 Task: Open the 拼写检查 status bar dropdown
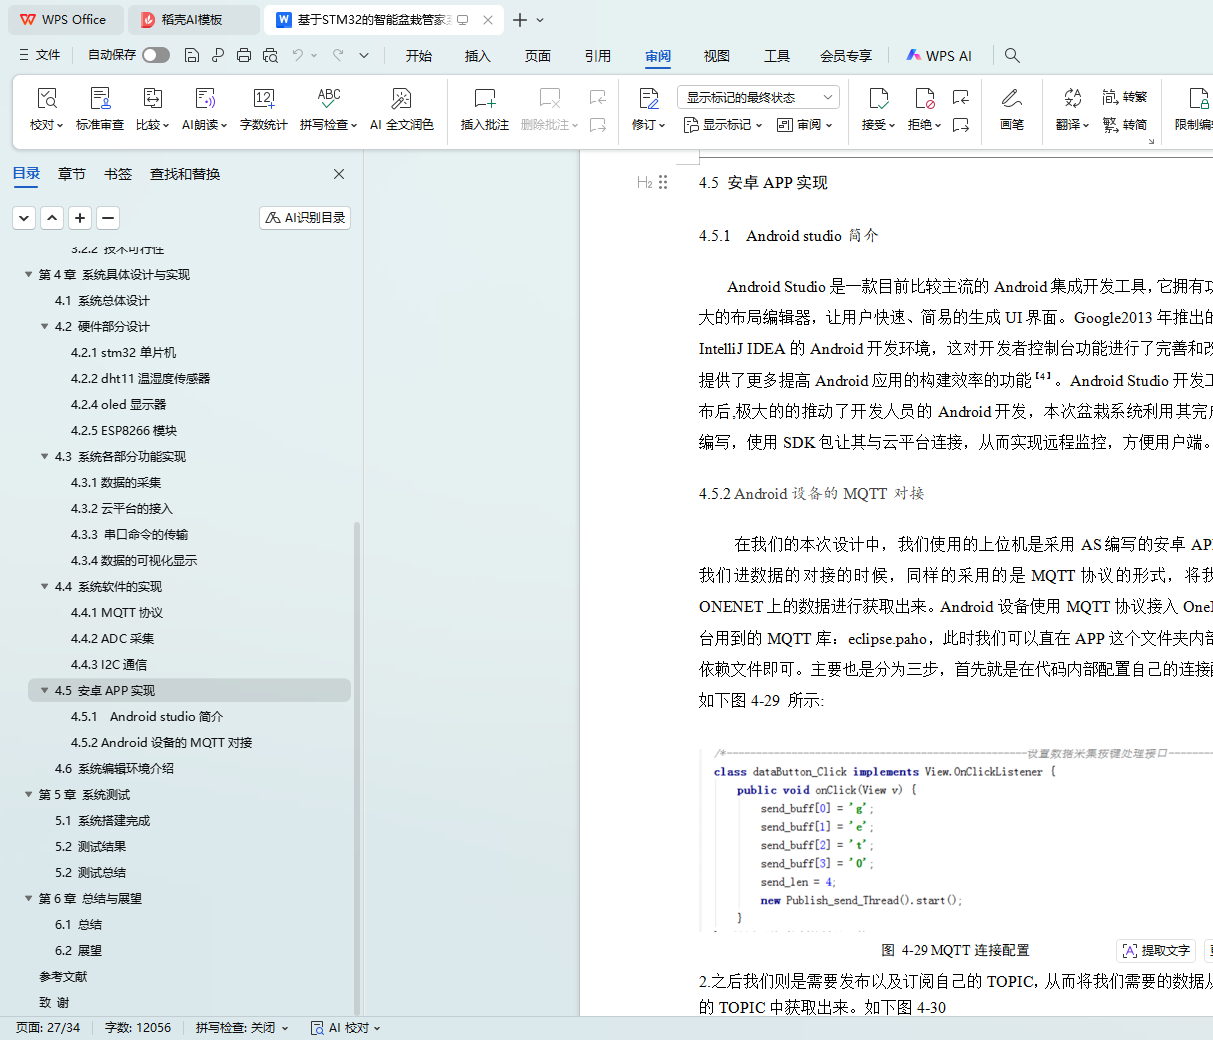coord(242,1027)
